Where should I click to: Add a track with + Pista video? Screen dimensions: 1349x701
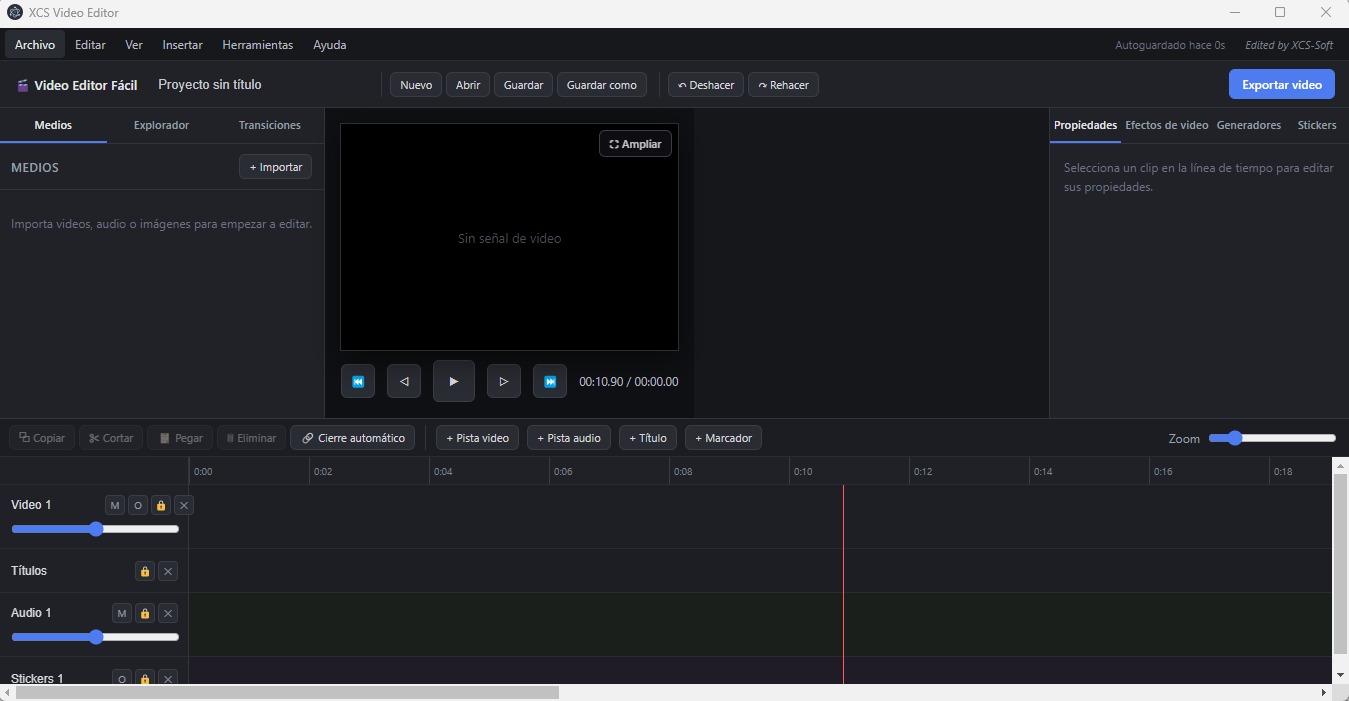tap(478, 438)
